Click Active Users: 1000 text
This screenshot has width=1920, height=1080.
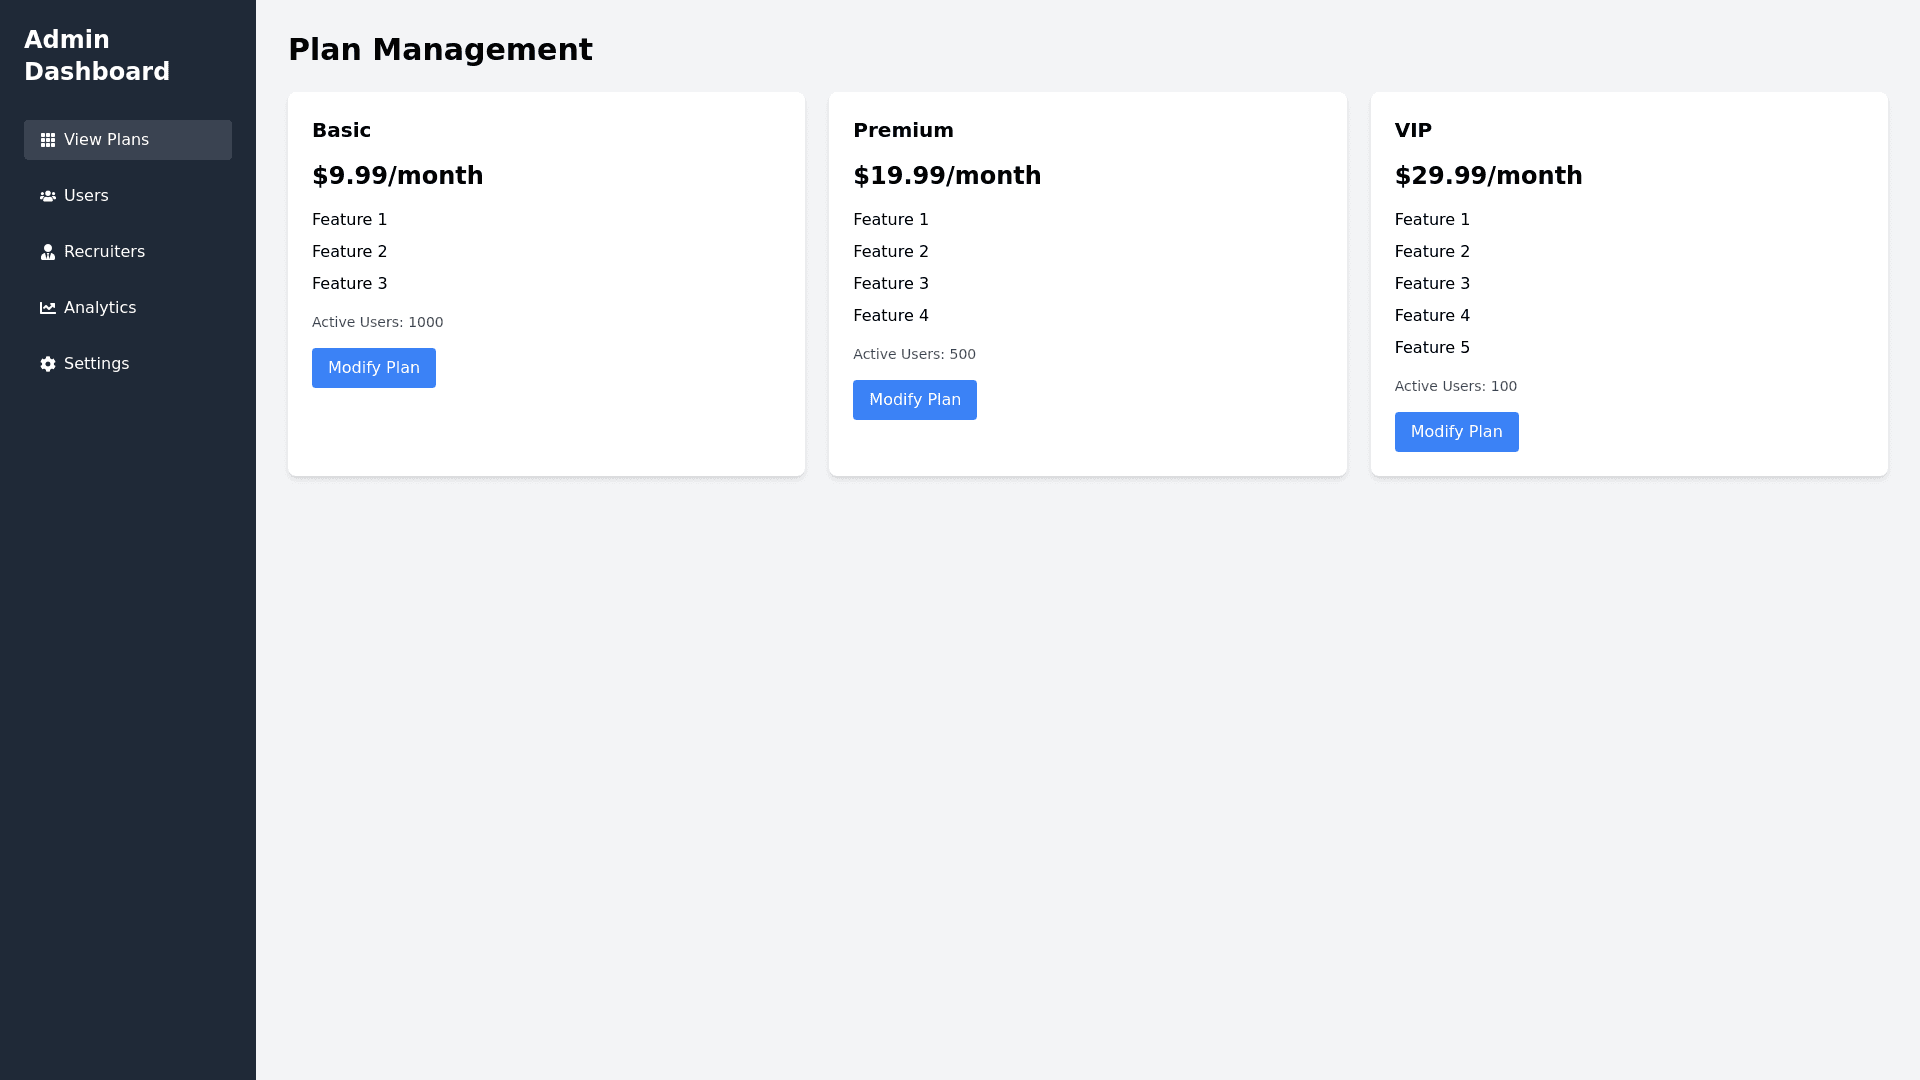click(x=377, y=322)
